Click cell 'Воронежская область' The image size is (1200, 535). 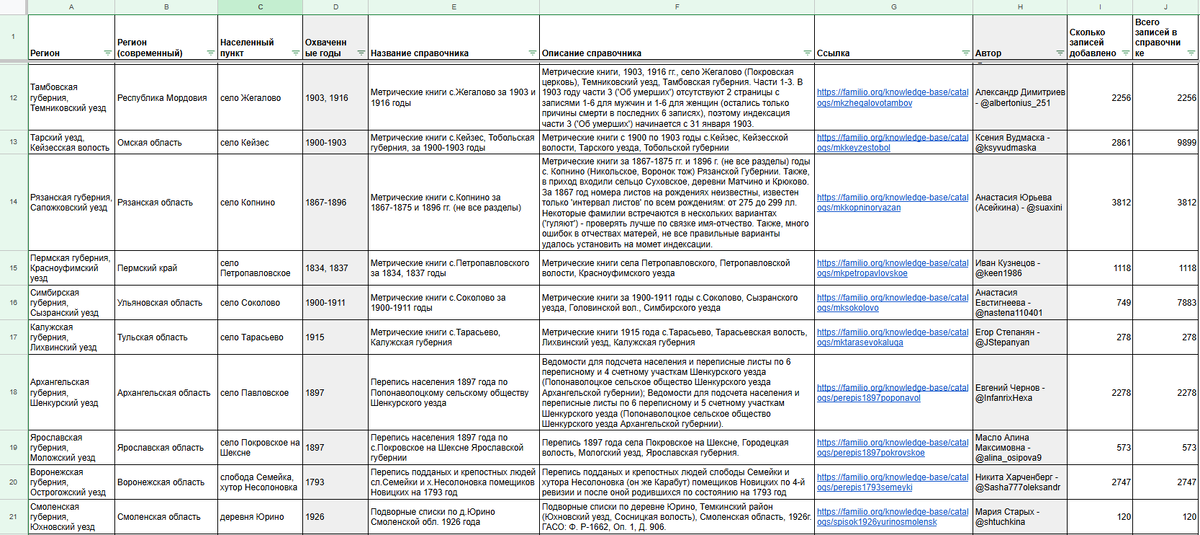coord(165,482)
